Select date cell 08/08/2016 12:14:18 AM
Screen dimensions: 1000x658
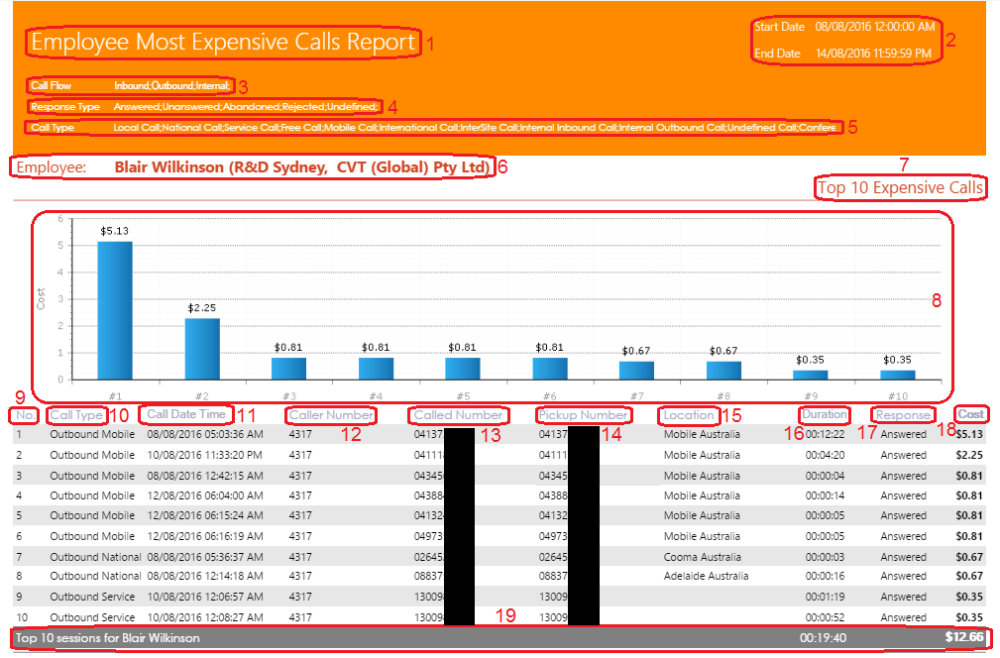(x=205, y=576)
